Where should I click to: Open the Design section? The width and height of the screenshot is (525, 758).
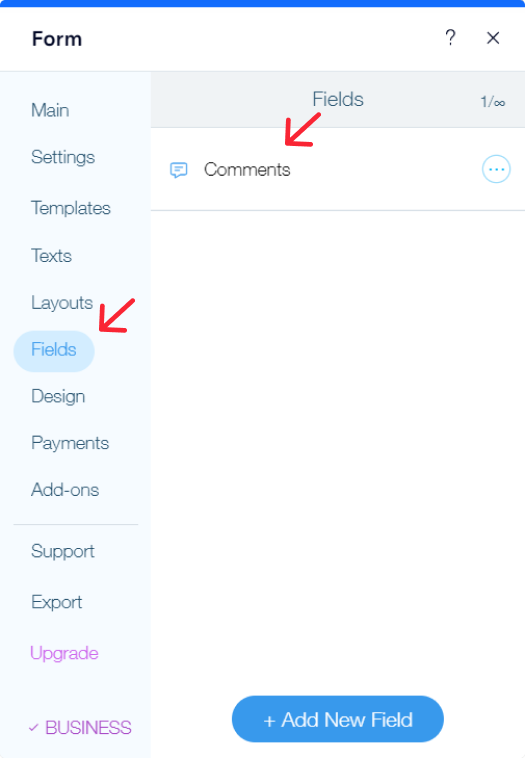click(x=58, y=396)
